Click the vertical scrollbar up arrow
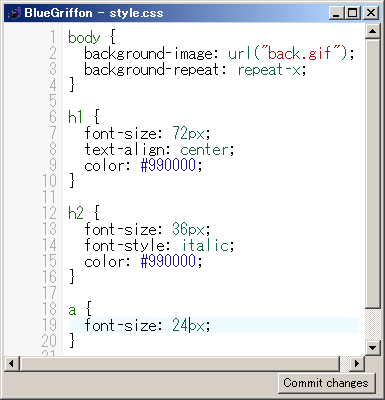 coord(373,32)
